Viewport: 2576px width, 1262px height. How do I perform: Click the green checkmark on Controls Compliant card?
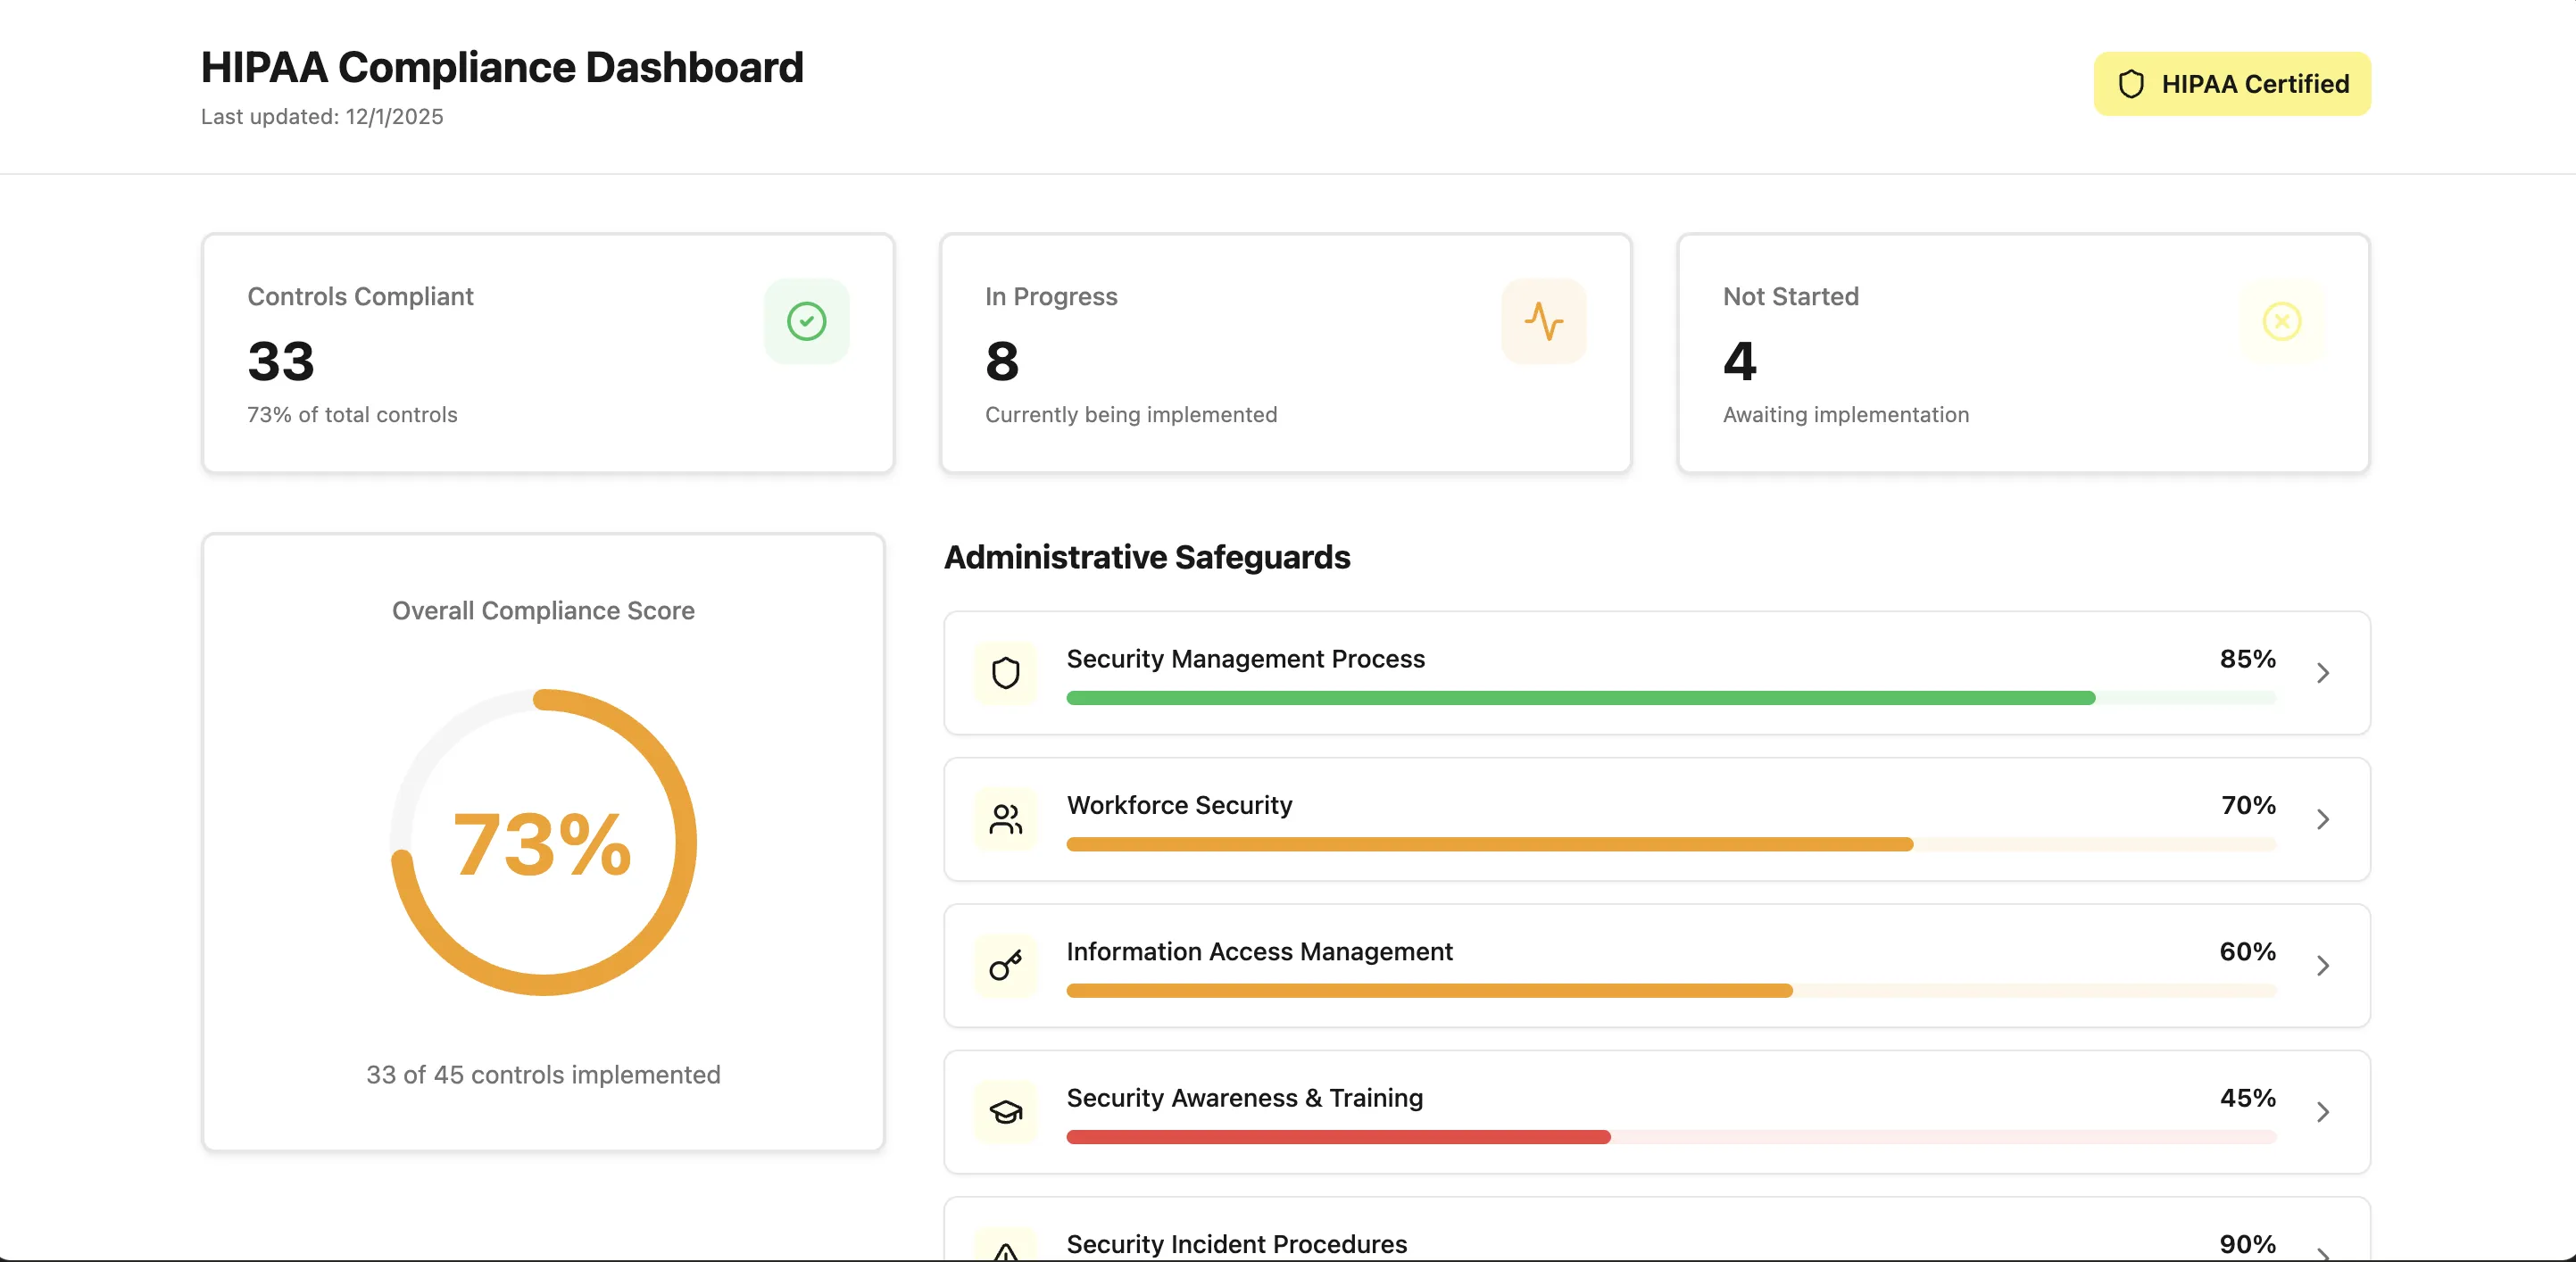tap(806, 321)
